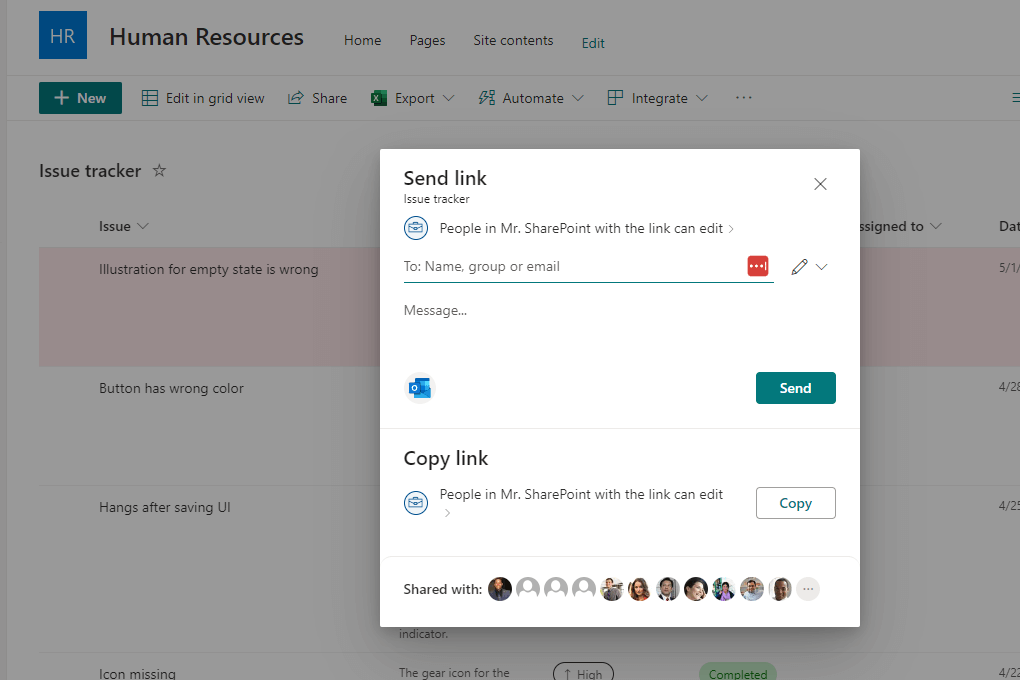The image size is (1020, 680).
Task: Click the Completed status pill
Action: (x=738, y=673)
